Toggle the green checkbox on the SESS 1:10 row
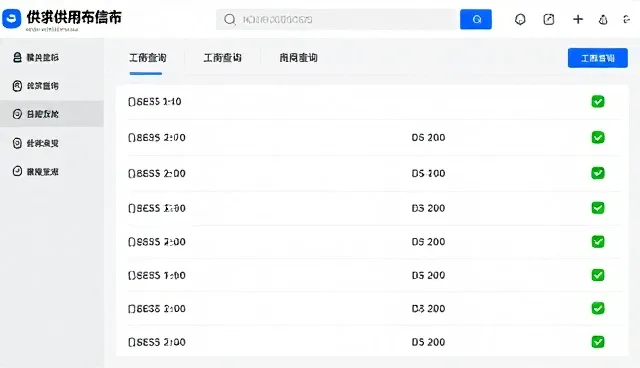The height and width of the screenshot is (368, 640). click(598, 102)
